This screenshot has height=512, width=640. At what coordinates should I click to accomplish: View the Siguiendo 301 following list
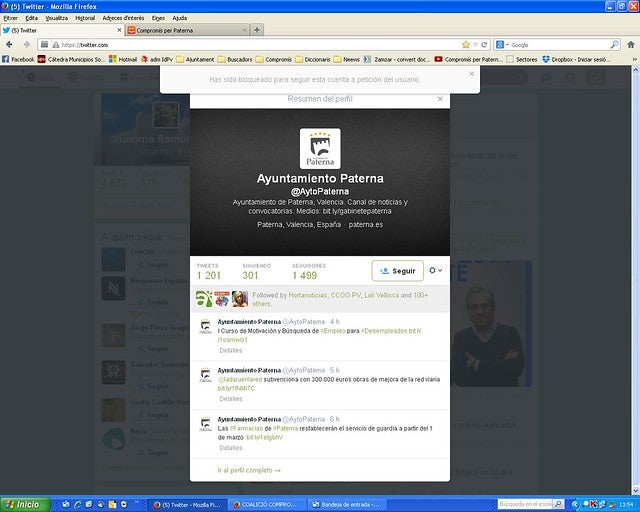pyautogui.click(x=250, y=271)
